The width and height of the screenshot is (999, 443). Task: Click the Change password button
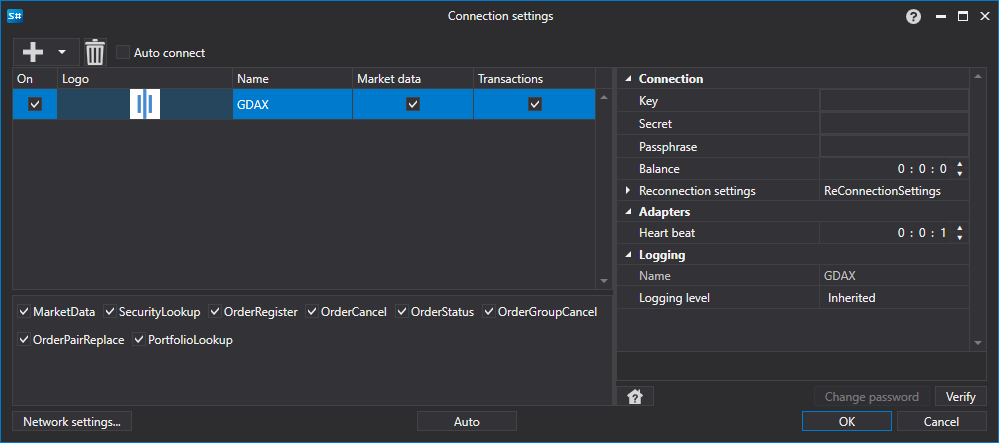872,396
